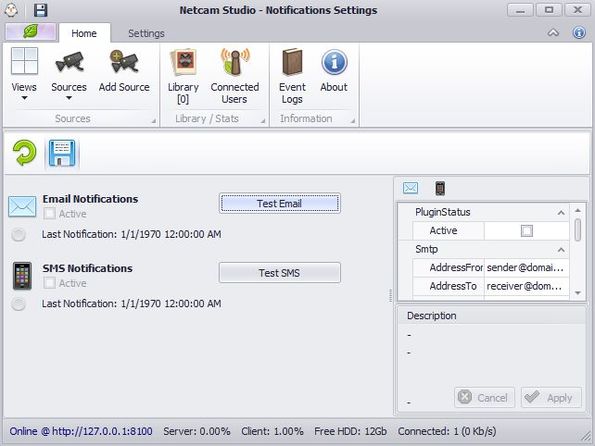Collapse the PluginStatus category
Viewport: 595px width, 446px height.
(x=561, y=213)
